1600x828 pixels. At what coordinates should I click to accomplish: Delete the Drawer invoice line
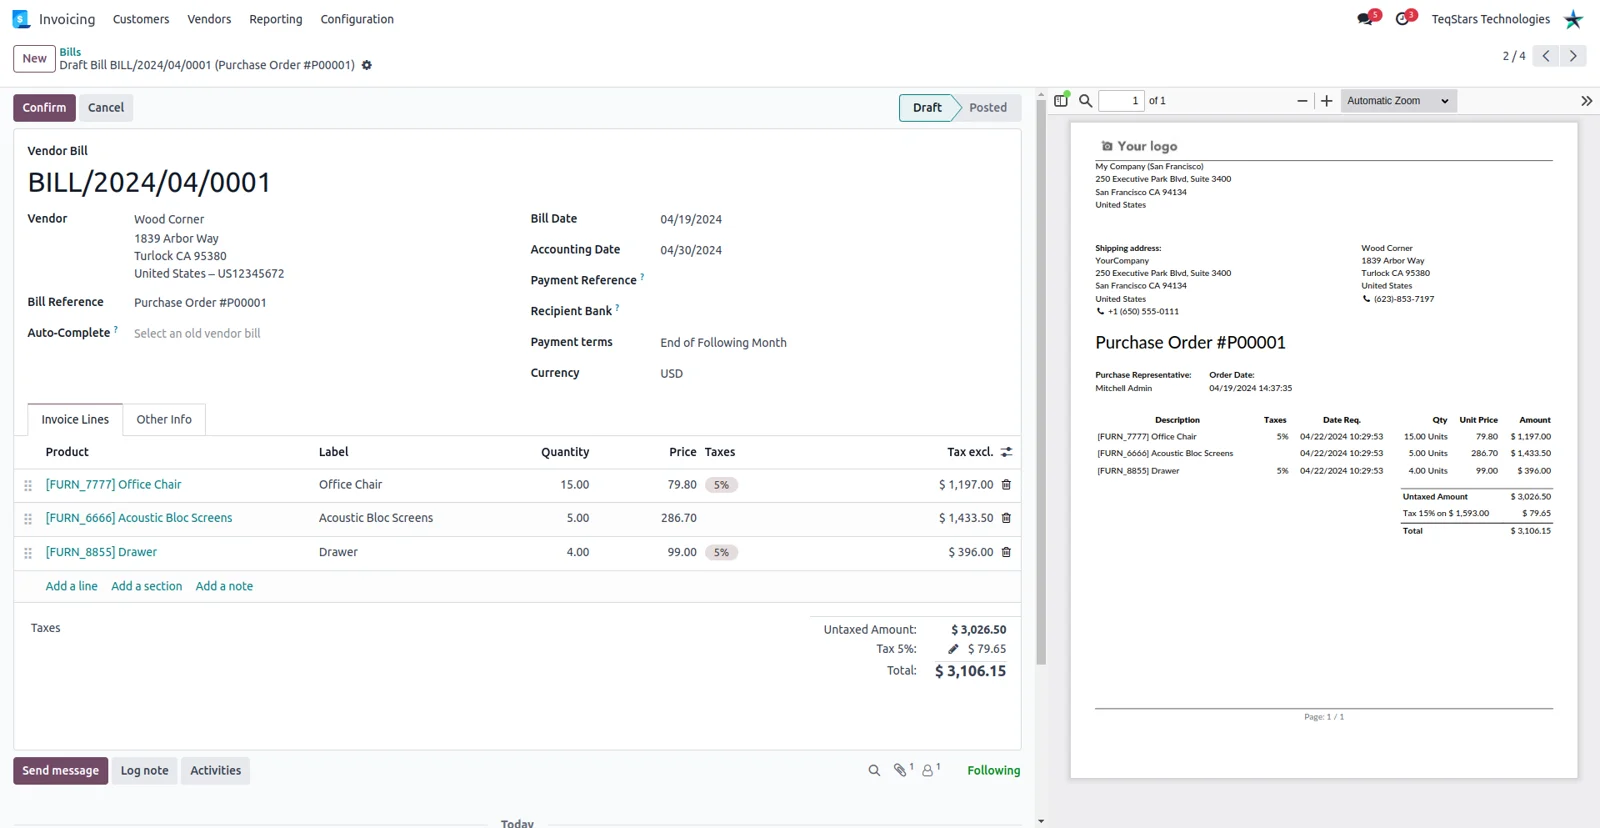1006,552
